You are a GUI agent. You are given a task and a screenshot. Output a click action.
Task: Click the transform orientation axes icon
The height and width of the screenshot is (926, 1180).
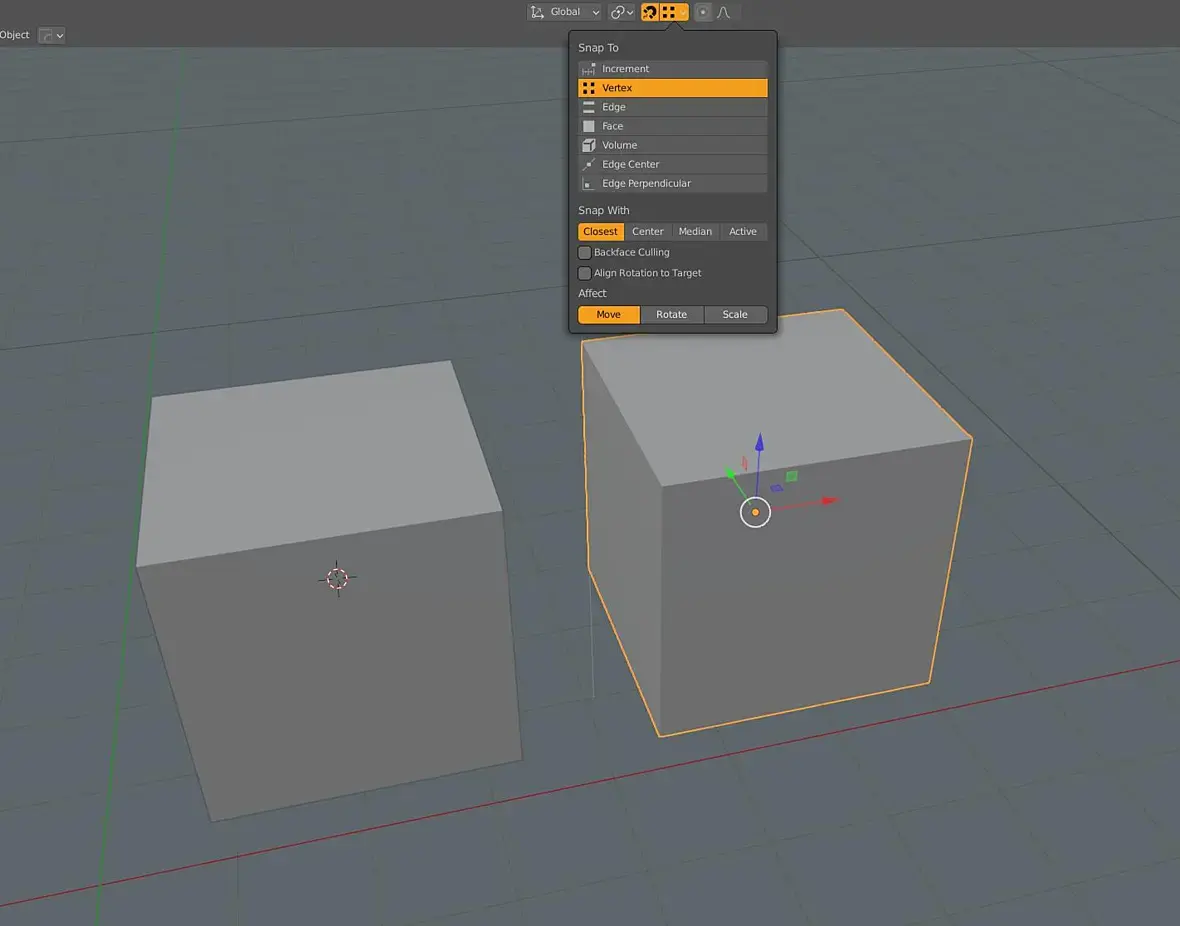[x=537, y=12]
